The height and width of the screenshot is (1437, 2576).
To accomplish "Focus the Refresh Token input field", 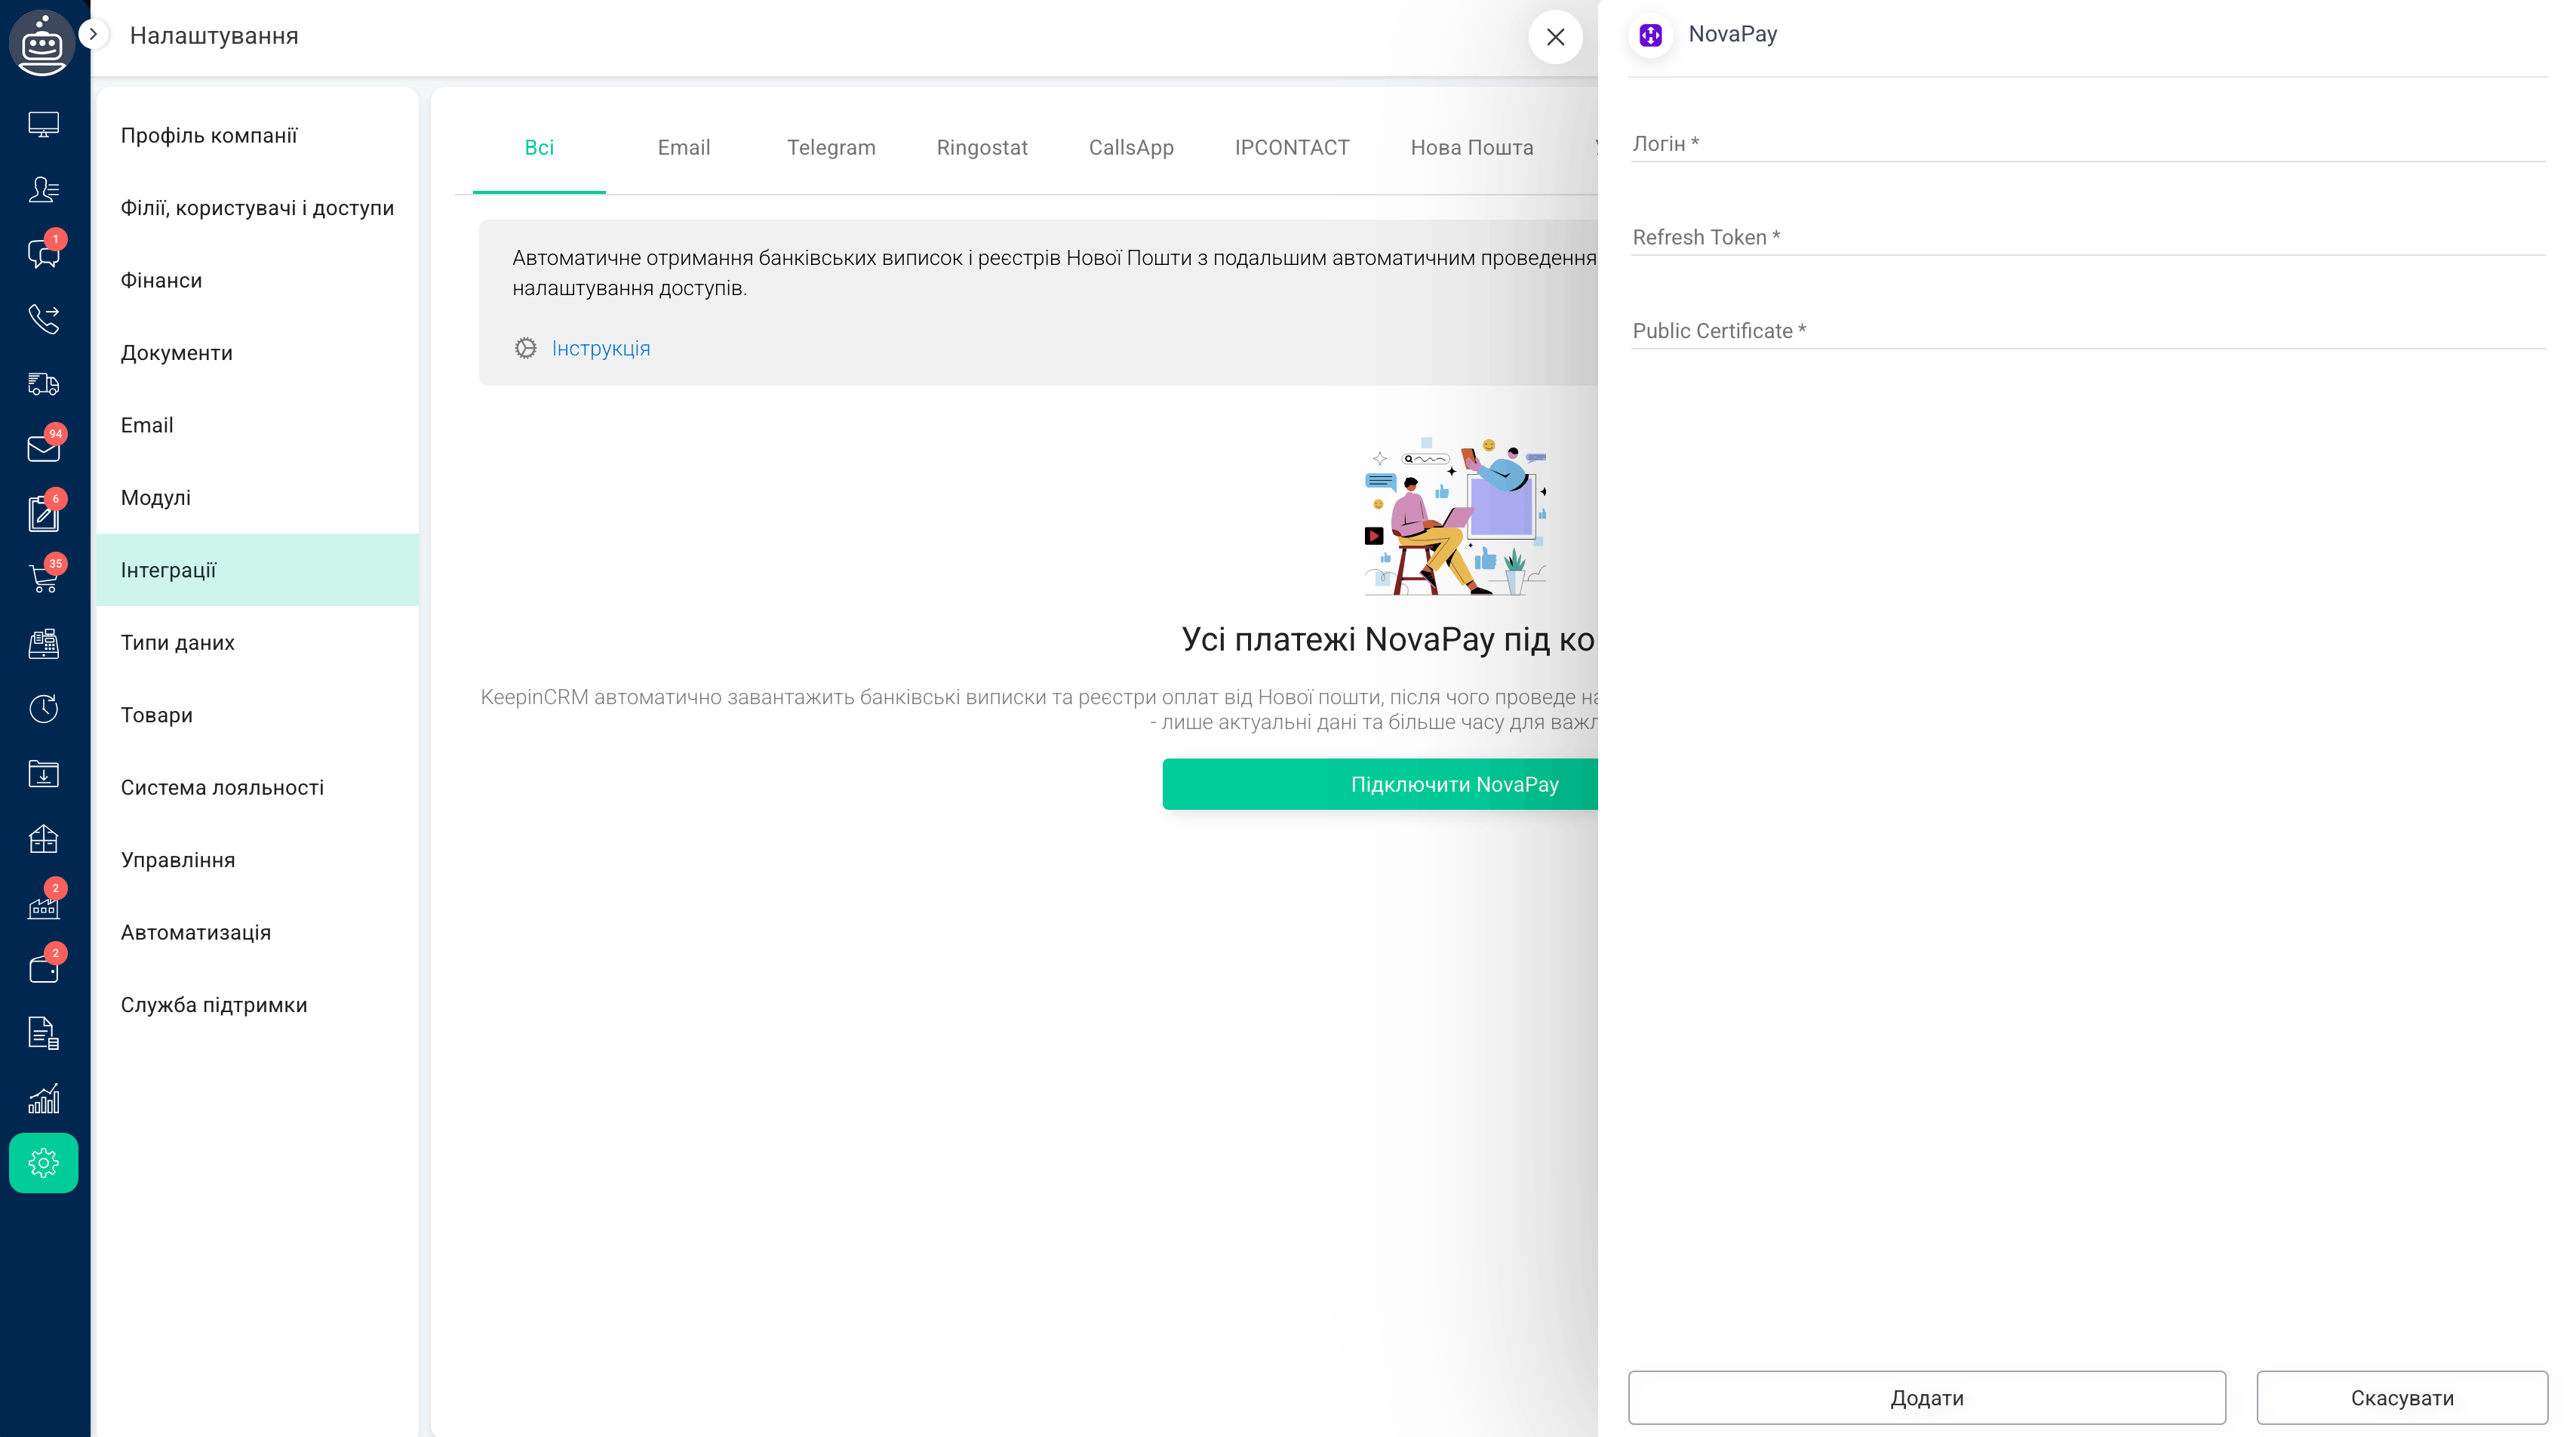I will [x=2088, y=237].
